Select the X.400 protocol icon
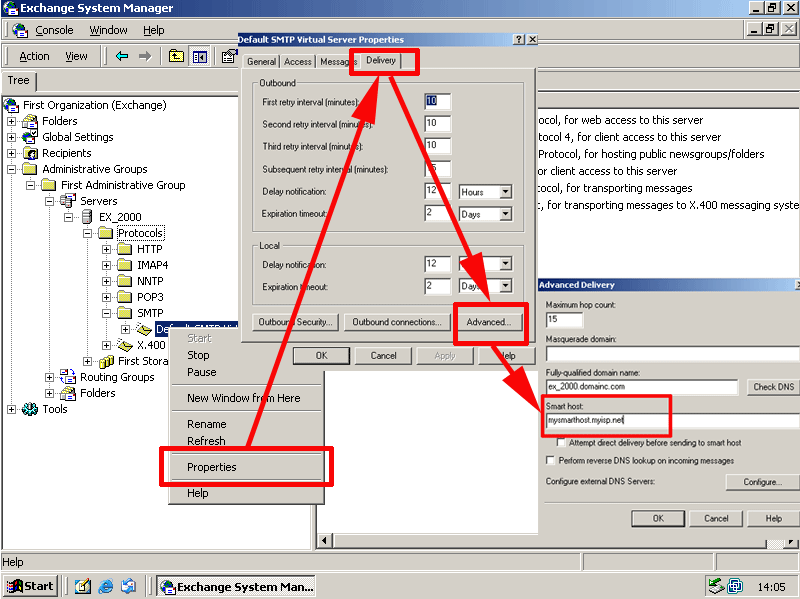The image size is (800, 599). pos(124,345)
